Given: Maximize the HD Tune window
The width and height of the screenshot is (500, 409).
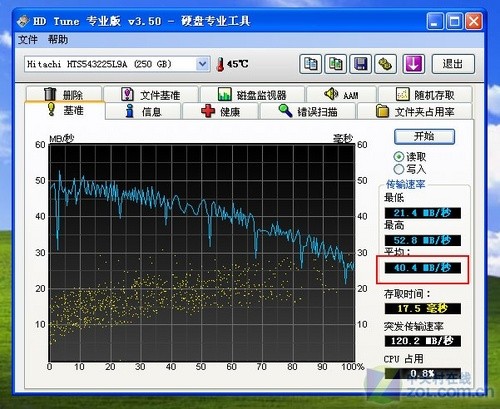Looking at the screenshot, I should 454,22.
